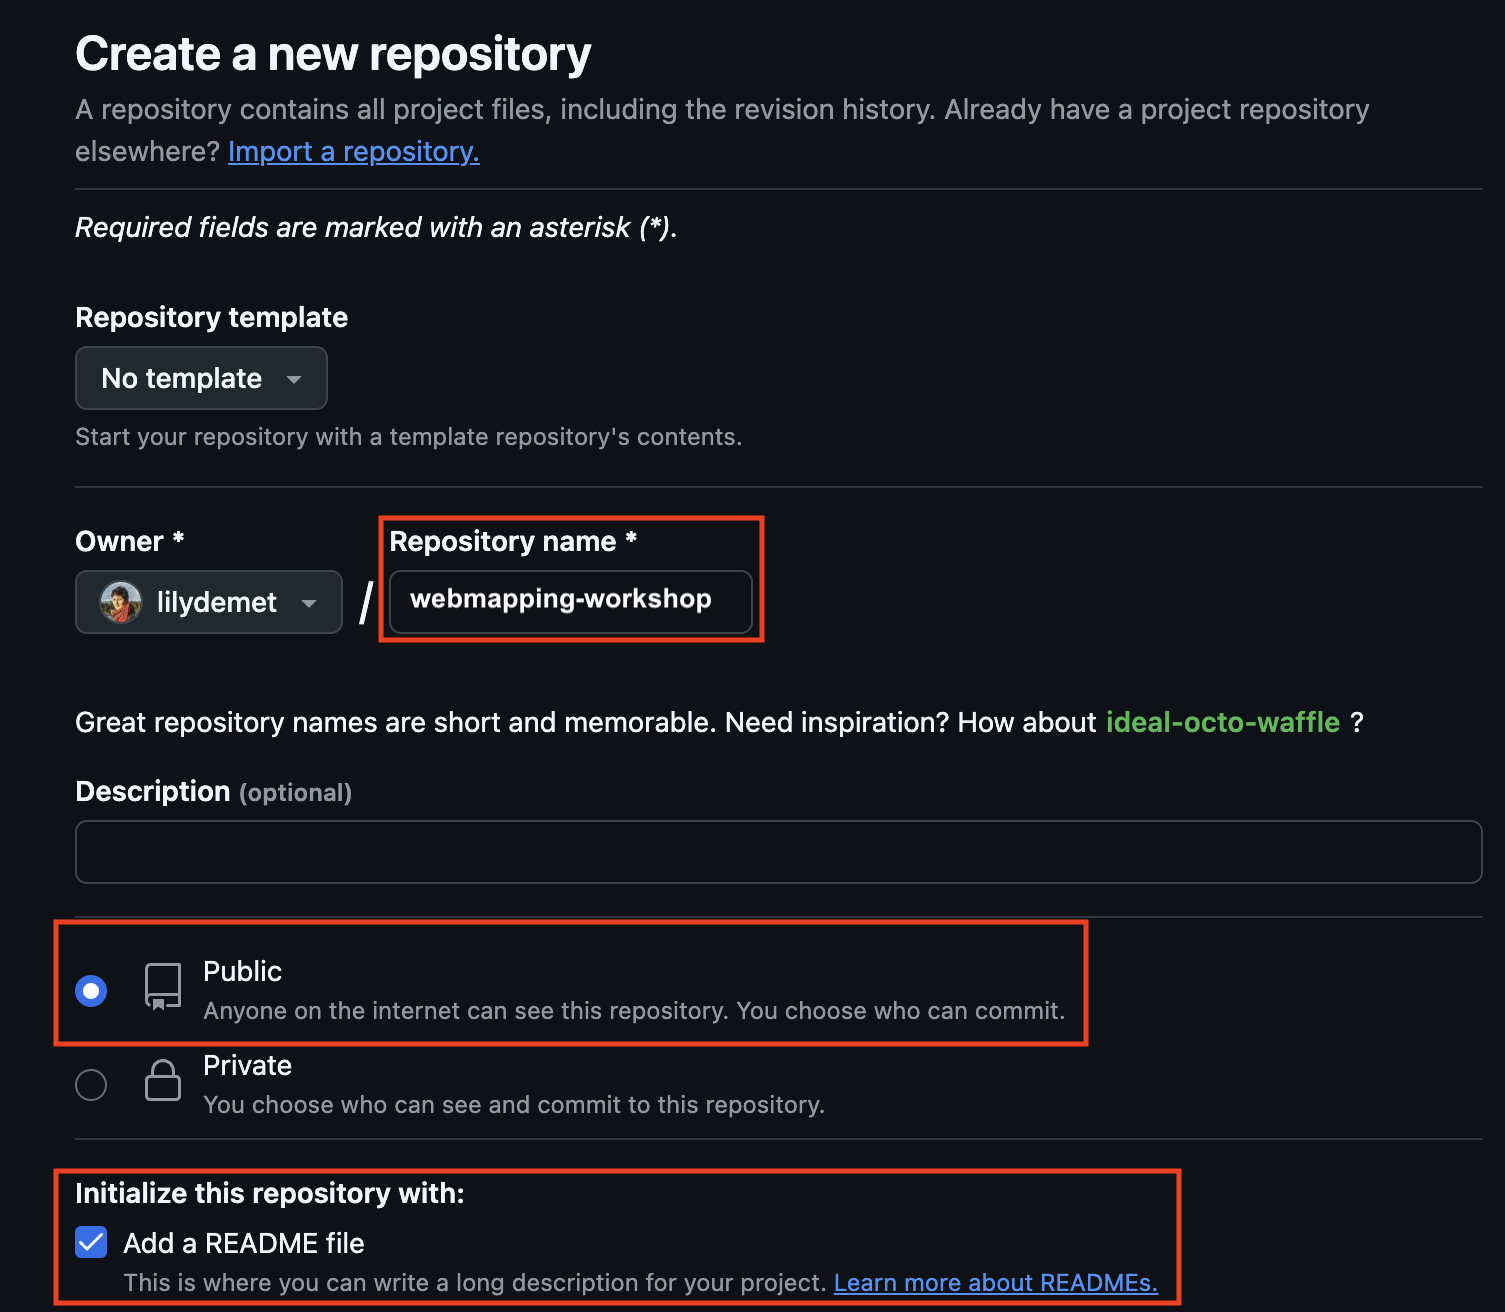Toggle the Add a README file checkbox

click(x=91, y=1242)
